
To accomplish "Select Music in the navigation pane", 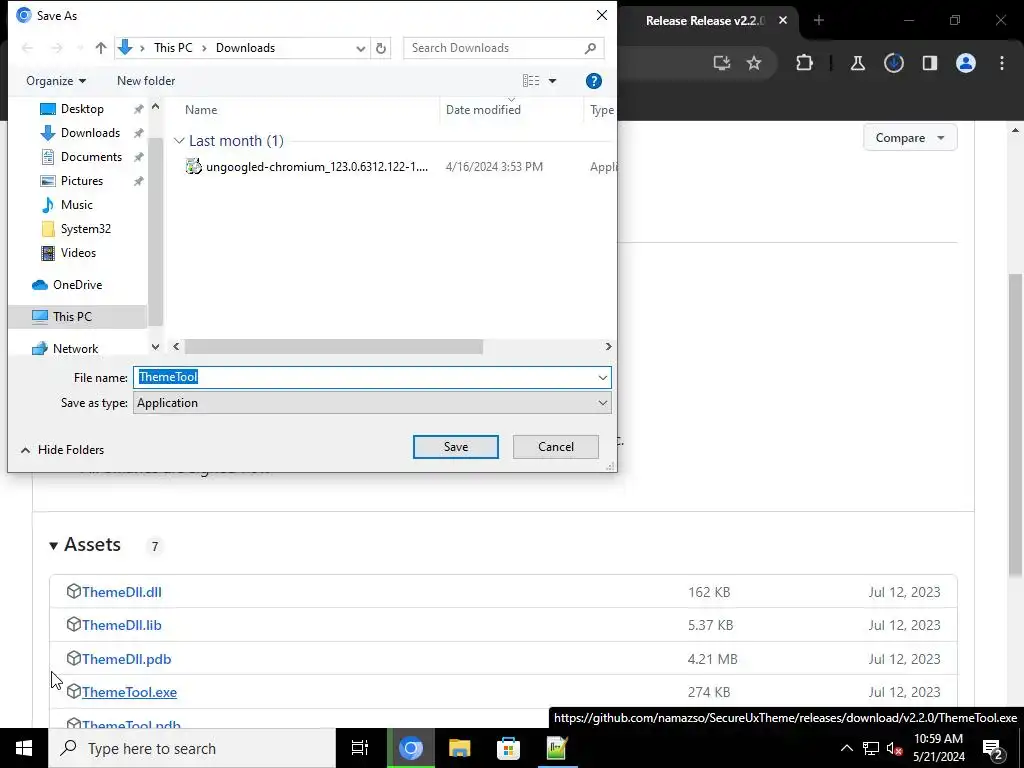I will (77, 205).
